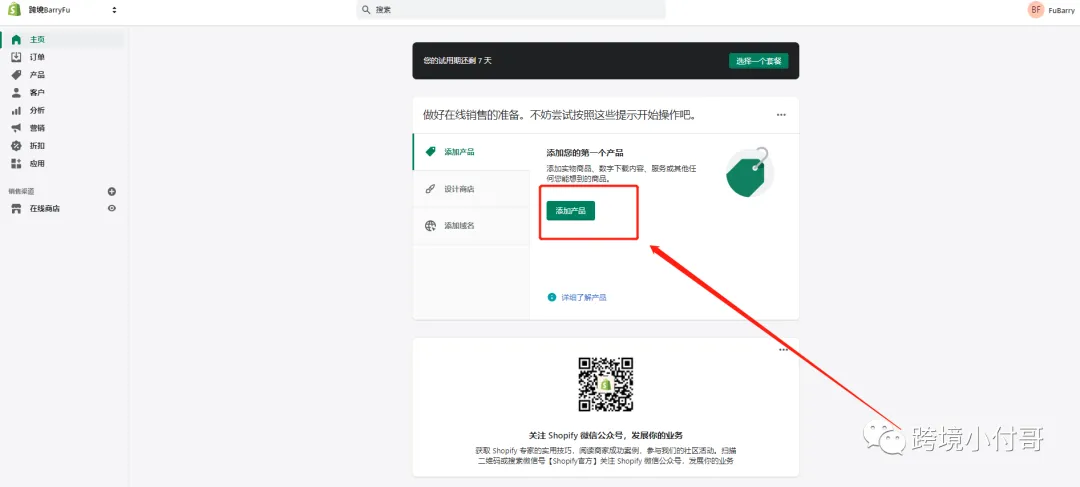1080x487 pixels.
Task: Click the Shopify WeChat QR code
Action: (605, 384)
